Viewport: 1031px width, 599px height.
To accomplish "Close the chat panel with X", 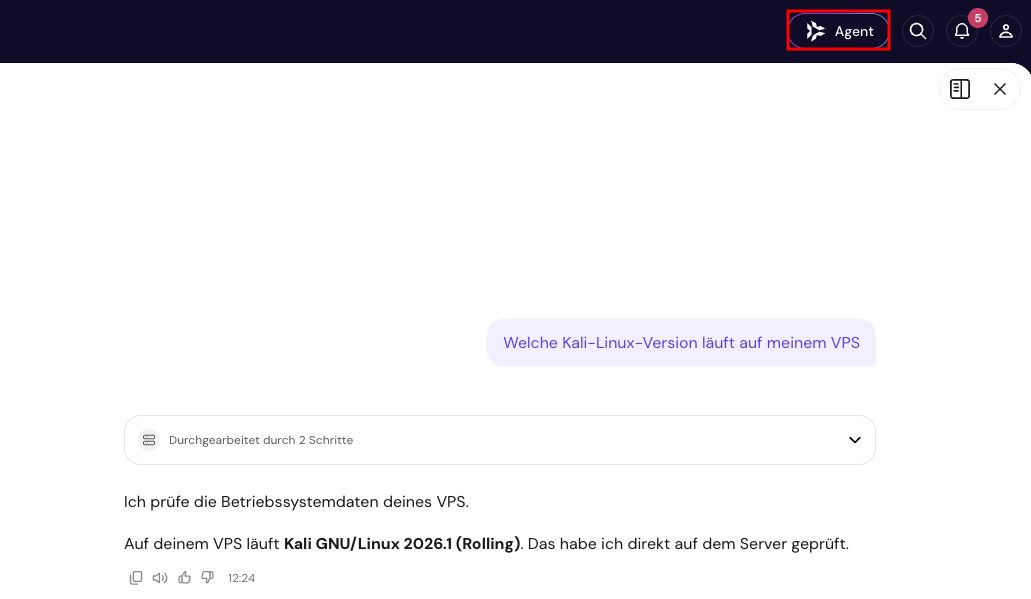I will (1000, 89).
